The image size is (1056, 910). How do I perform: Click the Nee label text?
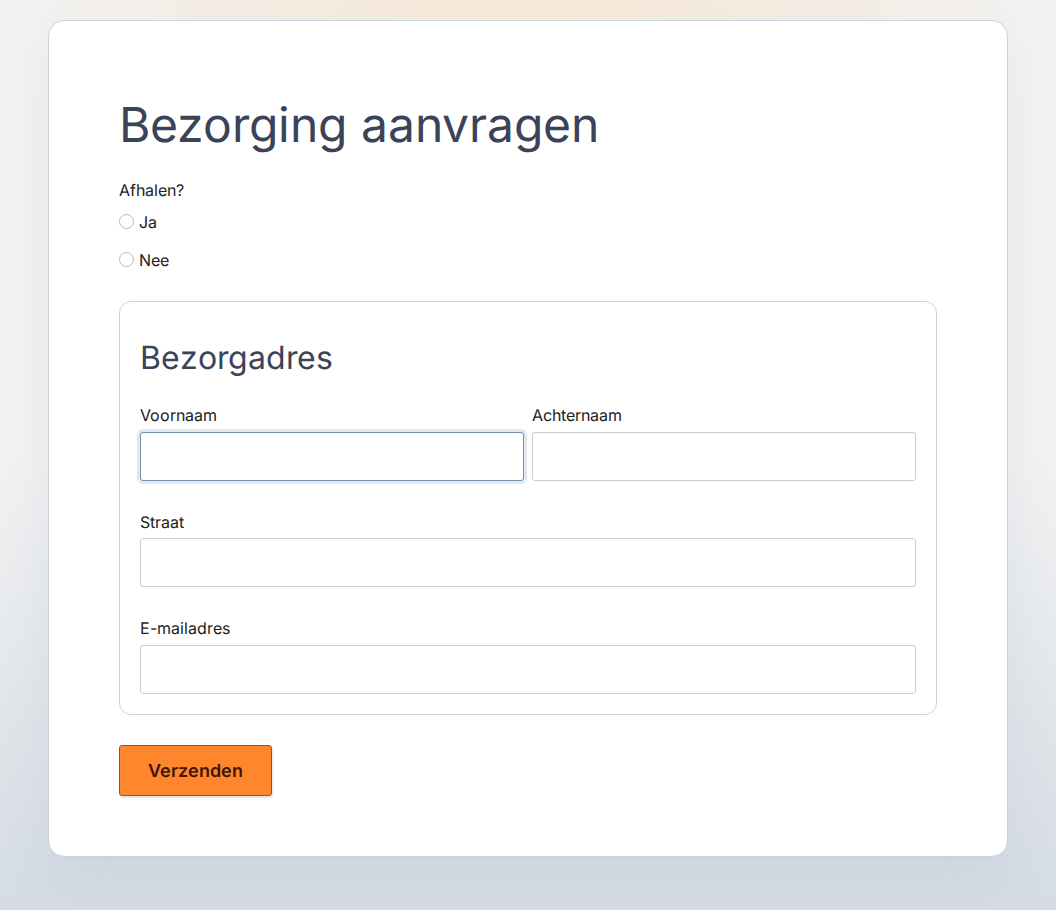(154, 261)
